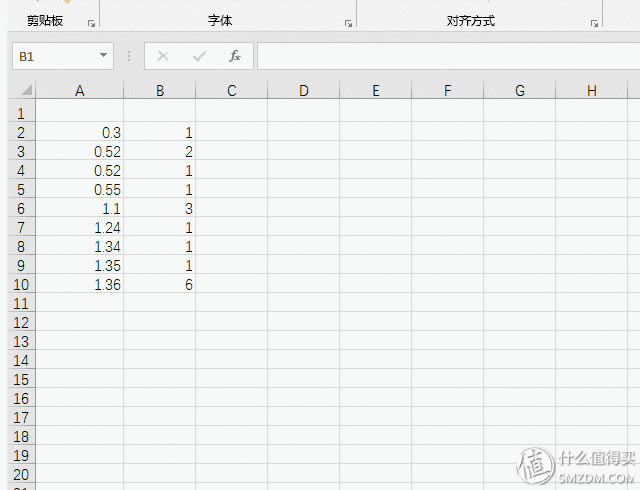Click the formula bar confirm checkmark

tap(199, 56)
